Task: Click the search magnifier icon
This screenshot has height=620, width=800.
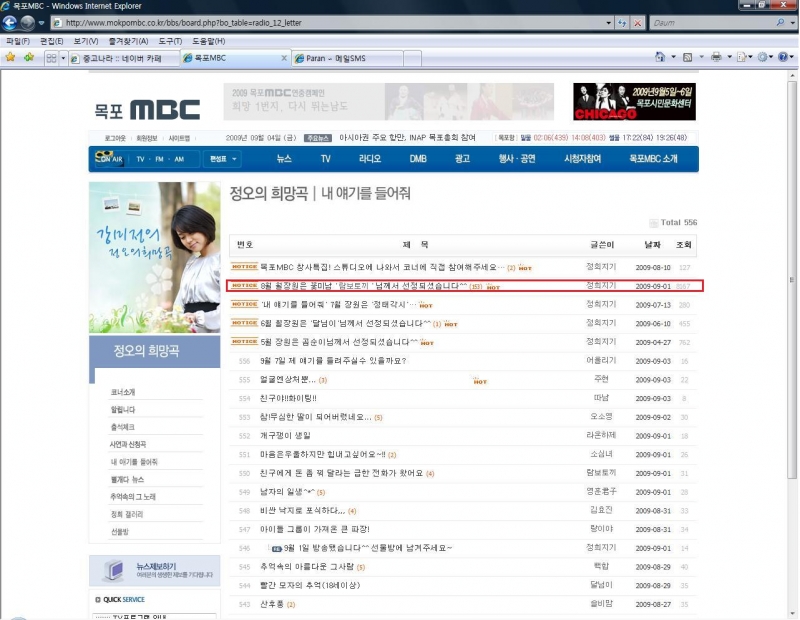Action: 780,22
